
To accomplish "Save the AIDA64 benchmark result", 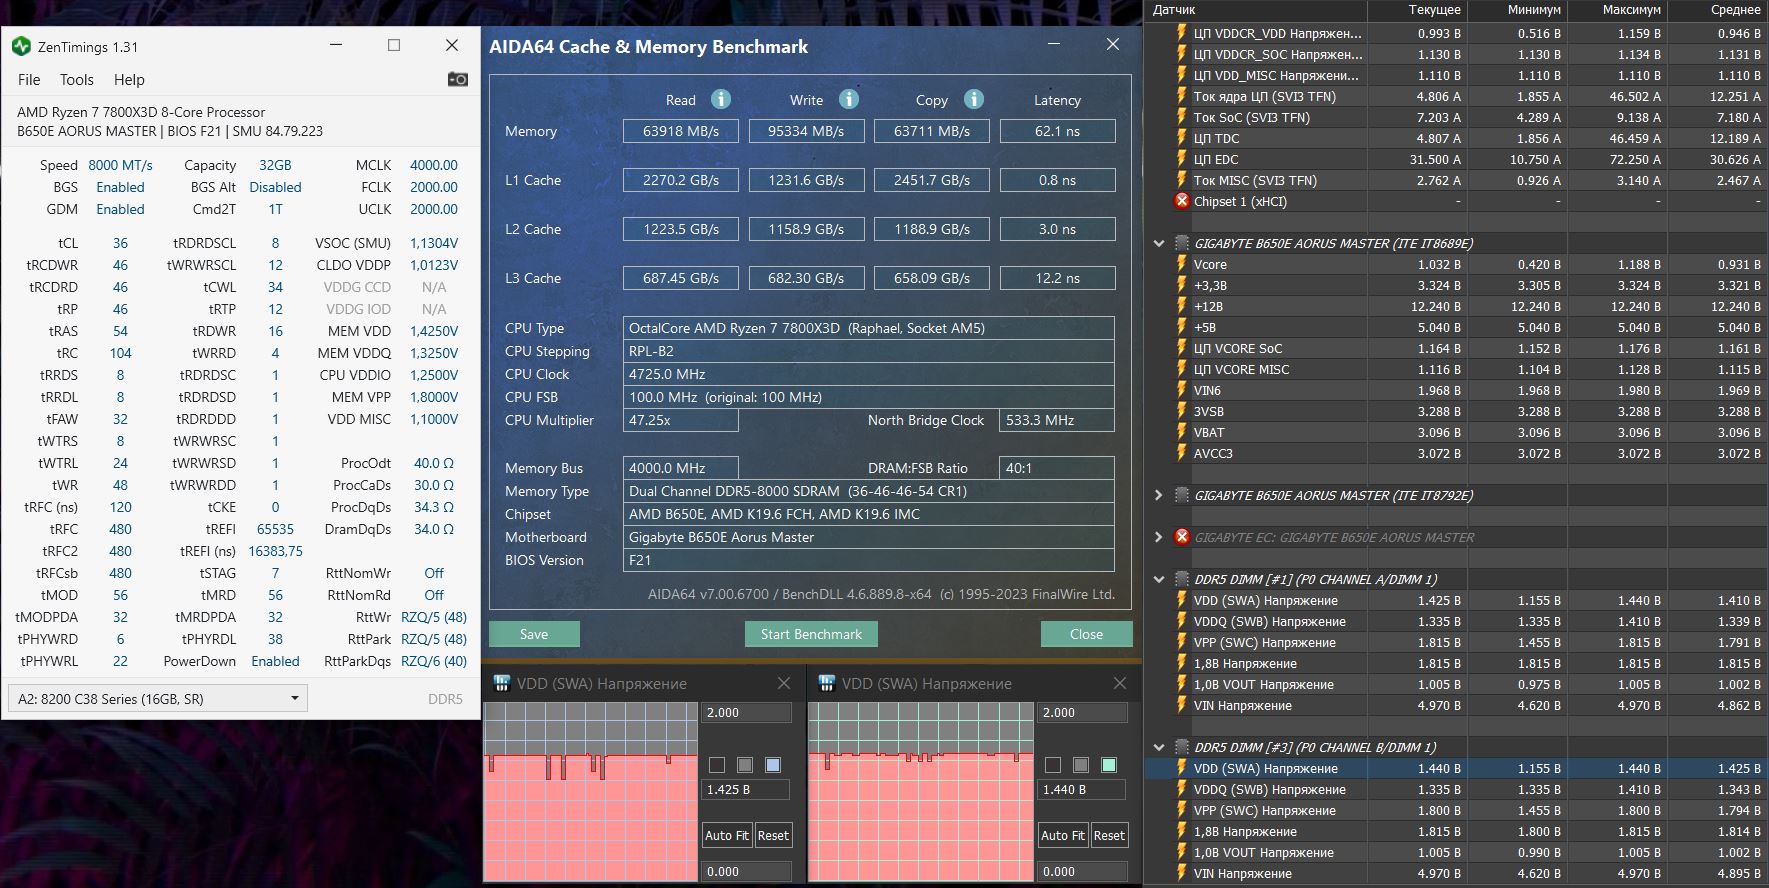I will click(534, 634).
